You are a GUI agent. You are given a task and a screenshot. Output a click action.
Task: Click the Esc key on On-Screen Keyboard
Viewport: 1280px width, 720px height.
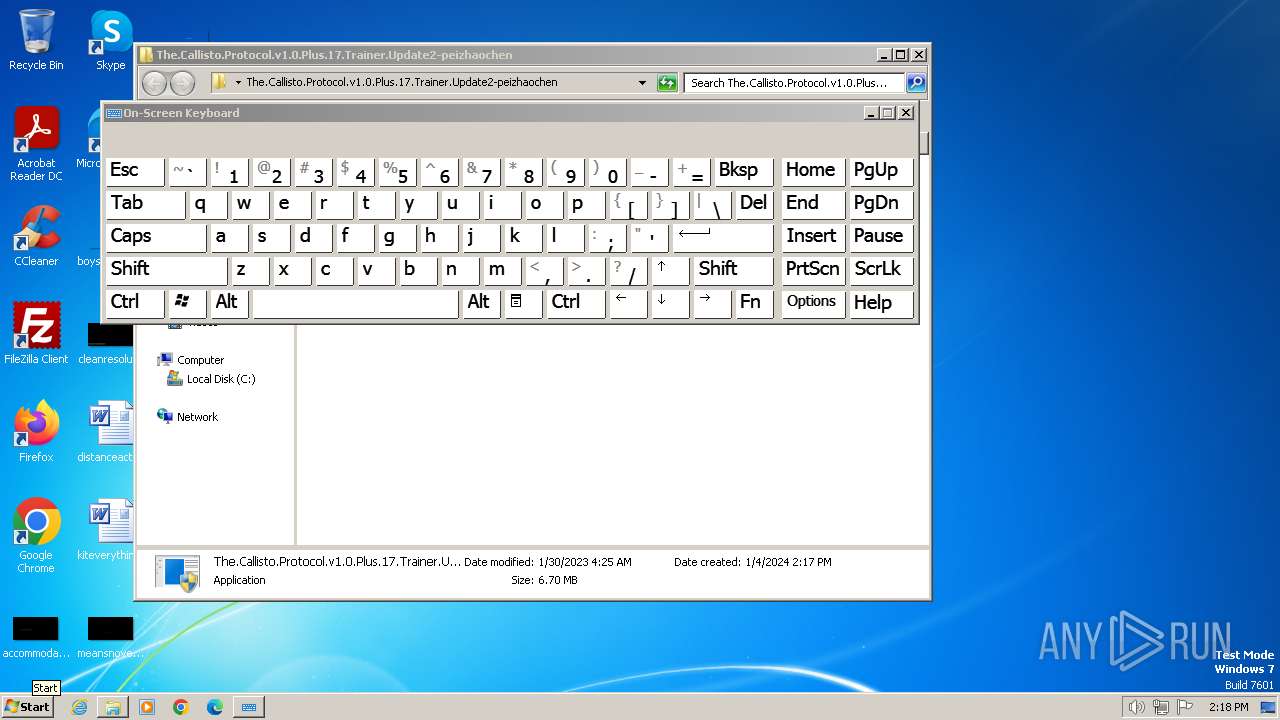[135, 171]
